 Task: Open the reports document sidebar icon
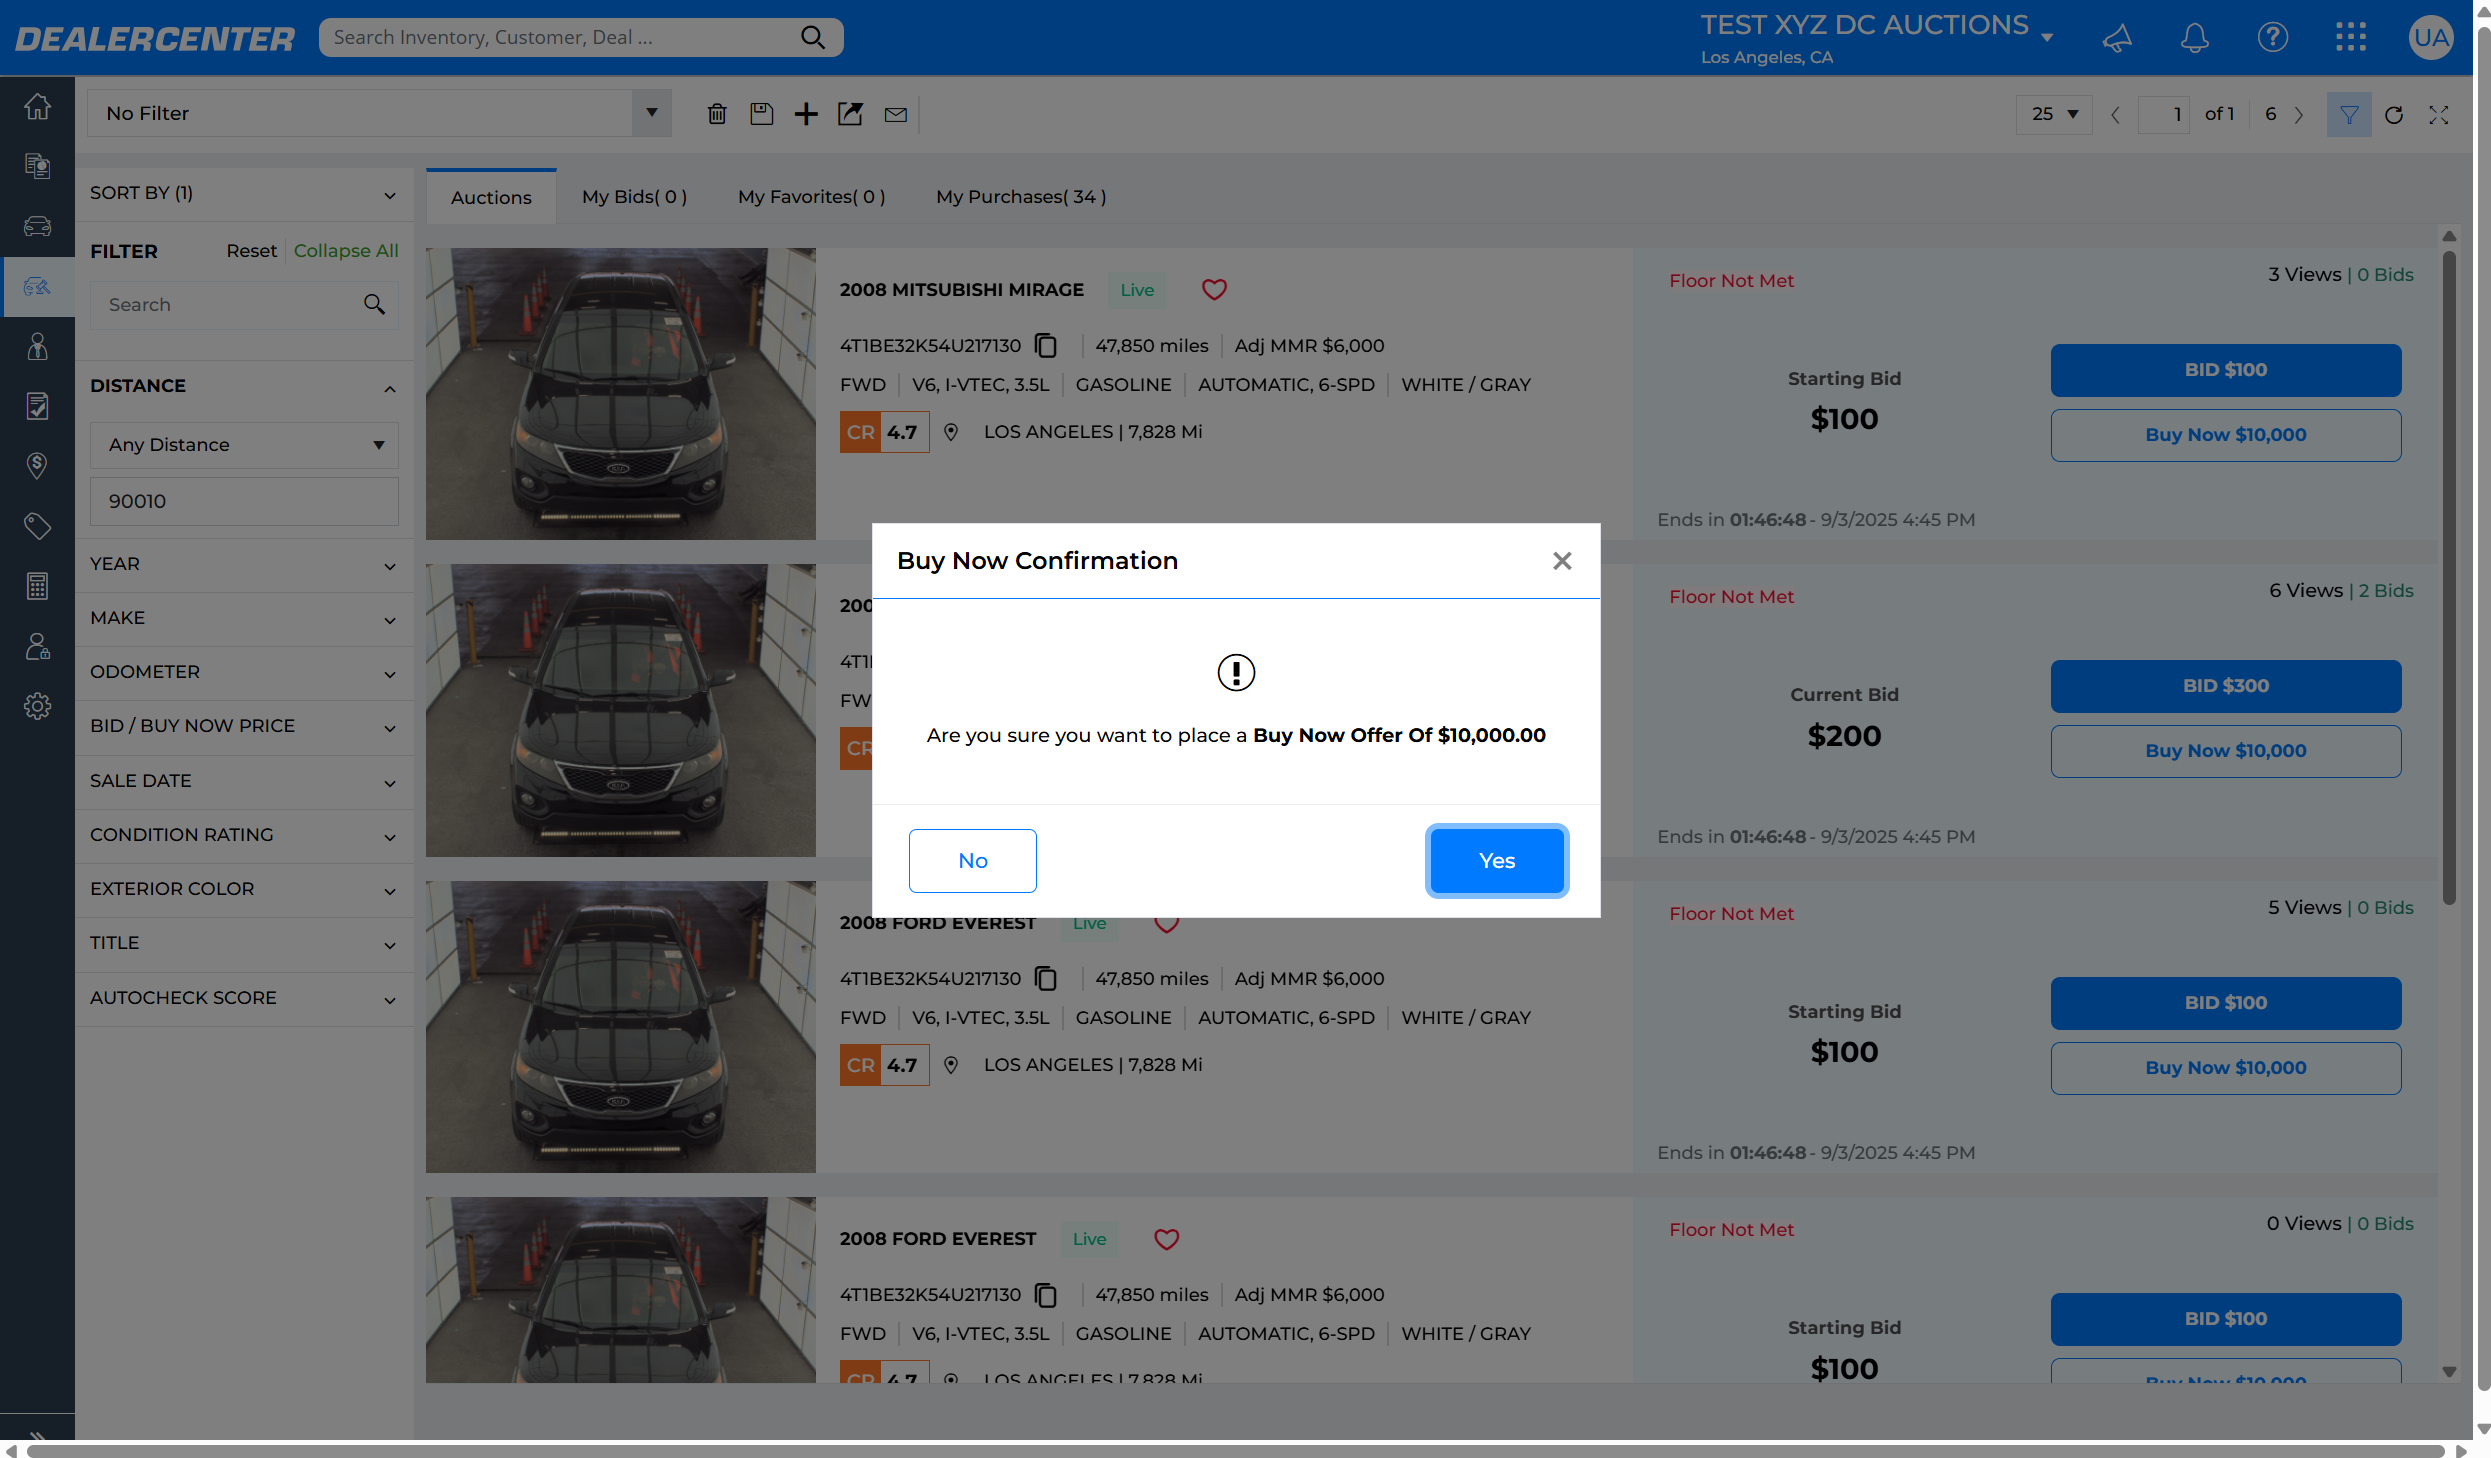pos(37,166)
